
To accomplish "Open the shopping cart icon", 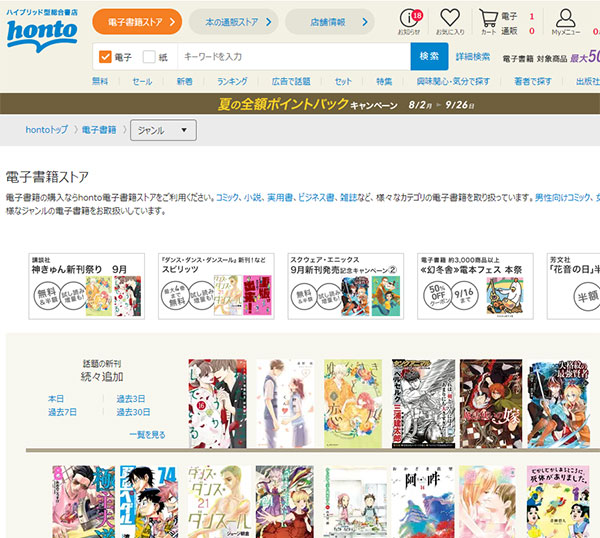I will click(489, 22).
